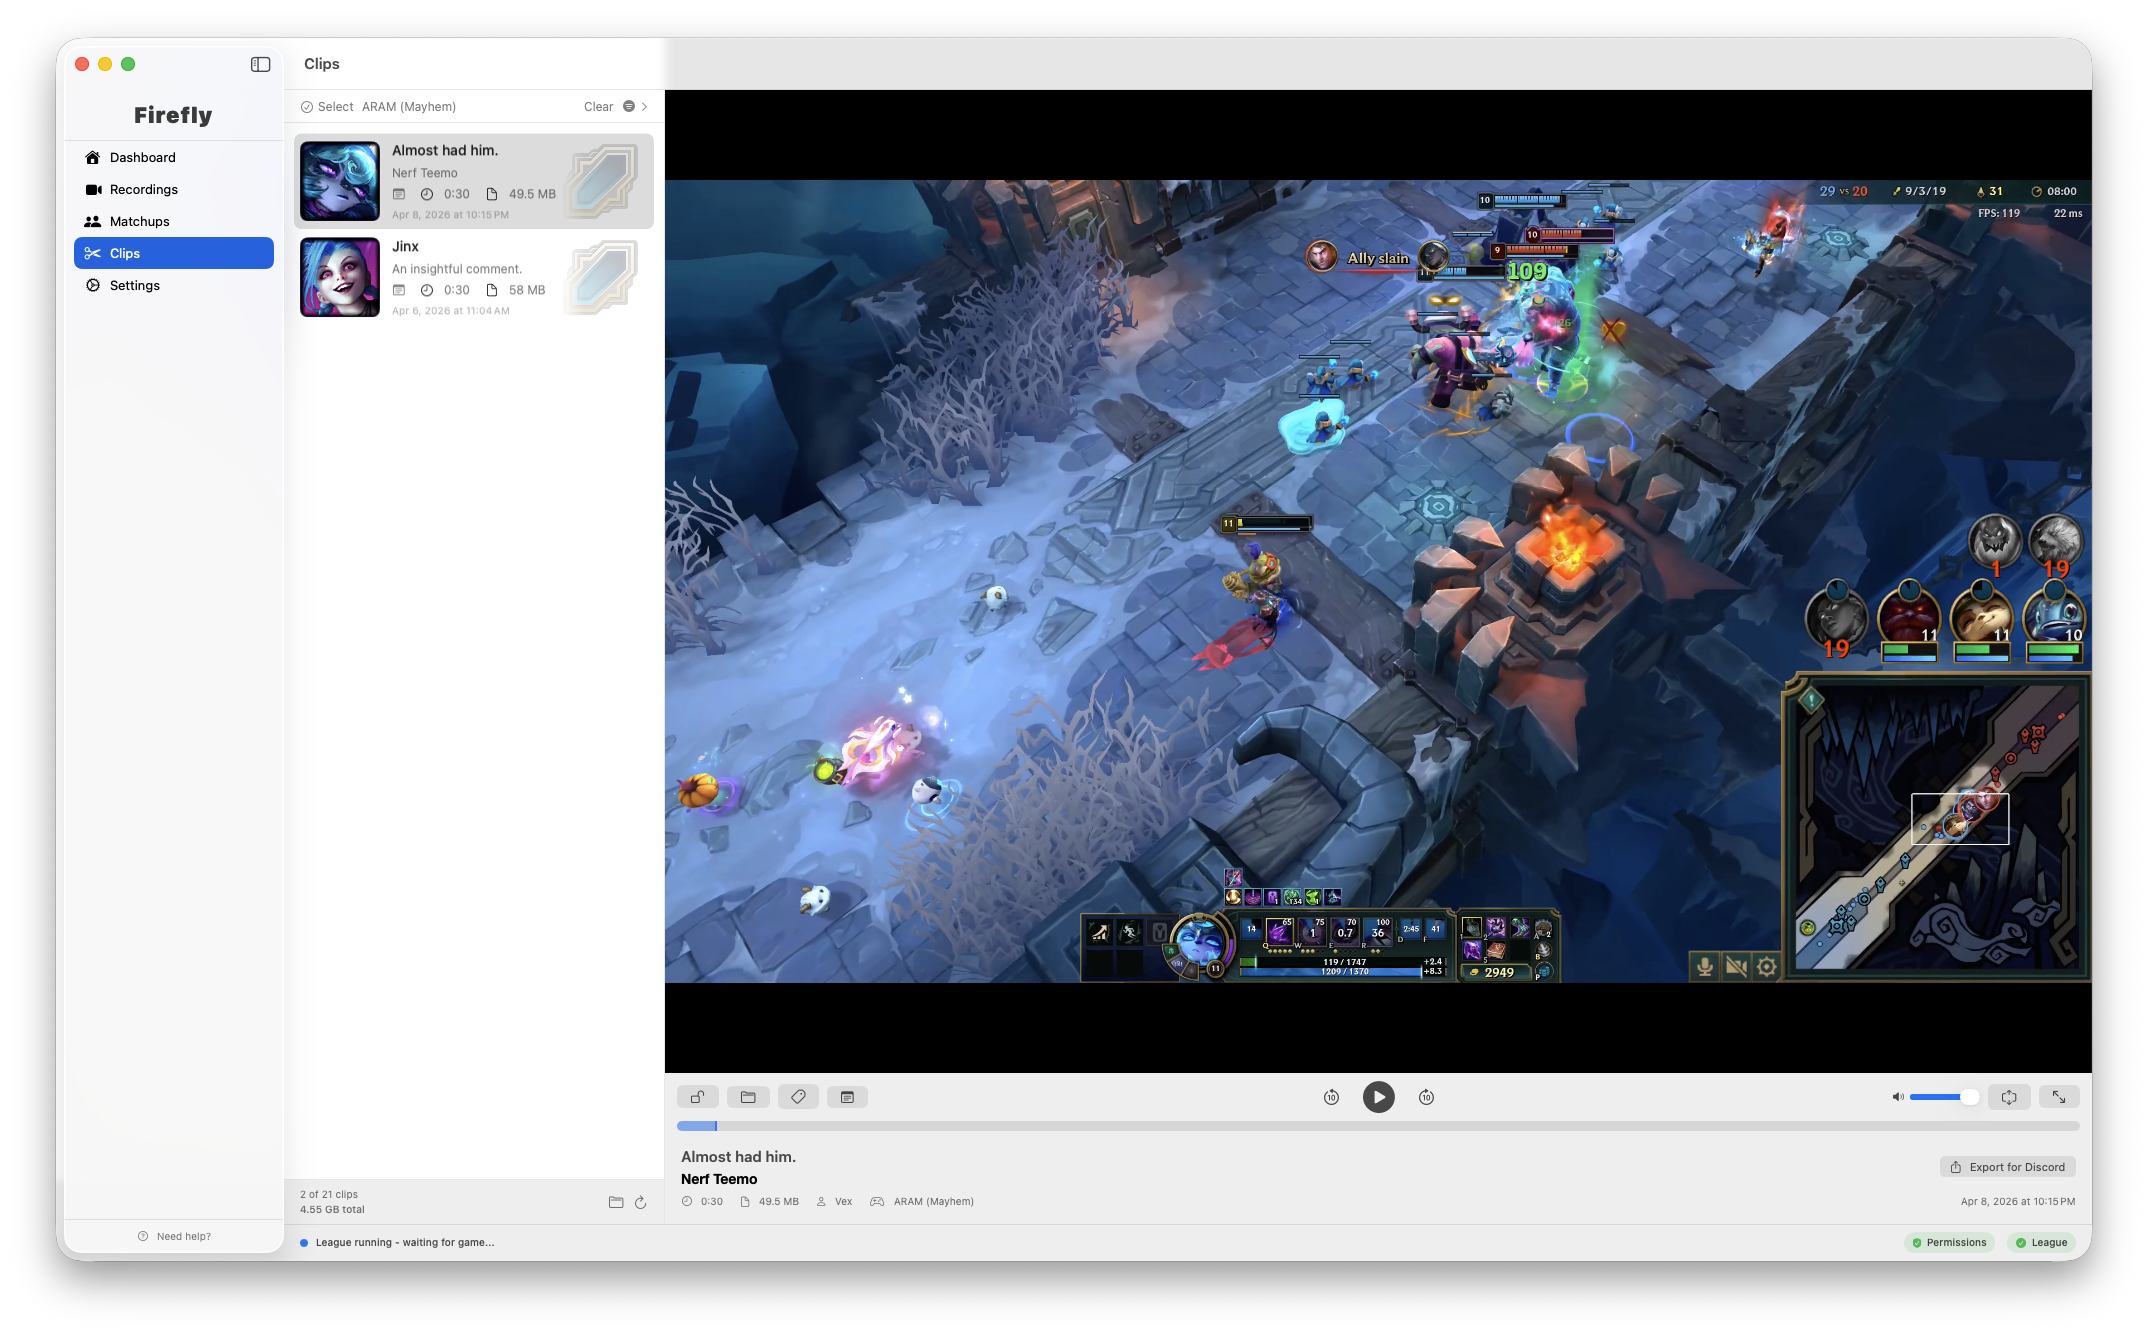Open the clips folder icon in list footer
Viewport: 2148px width, 1335px height.
click(x=616, y=1202)
